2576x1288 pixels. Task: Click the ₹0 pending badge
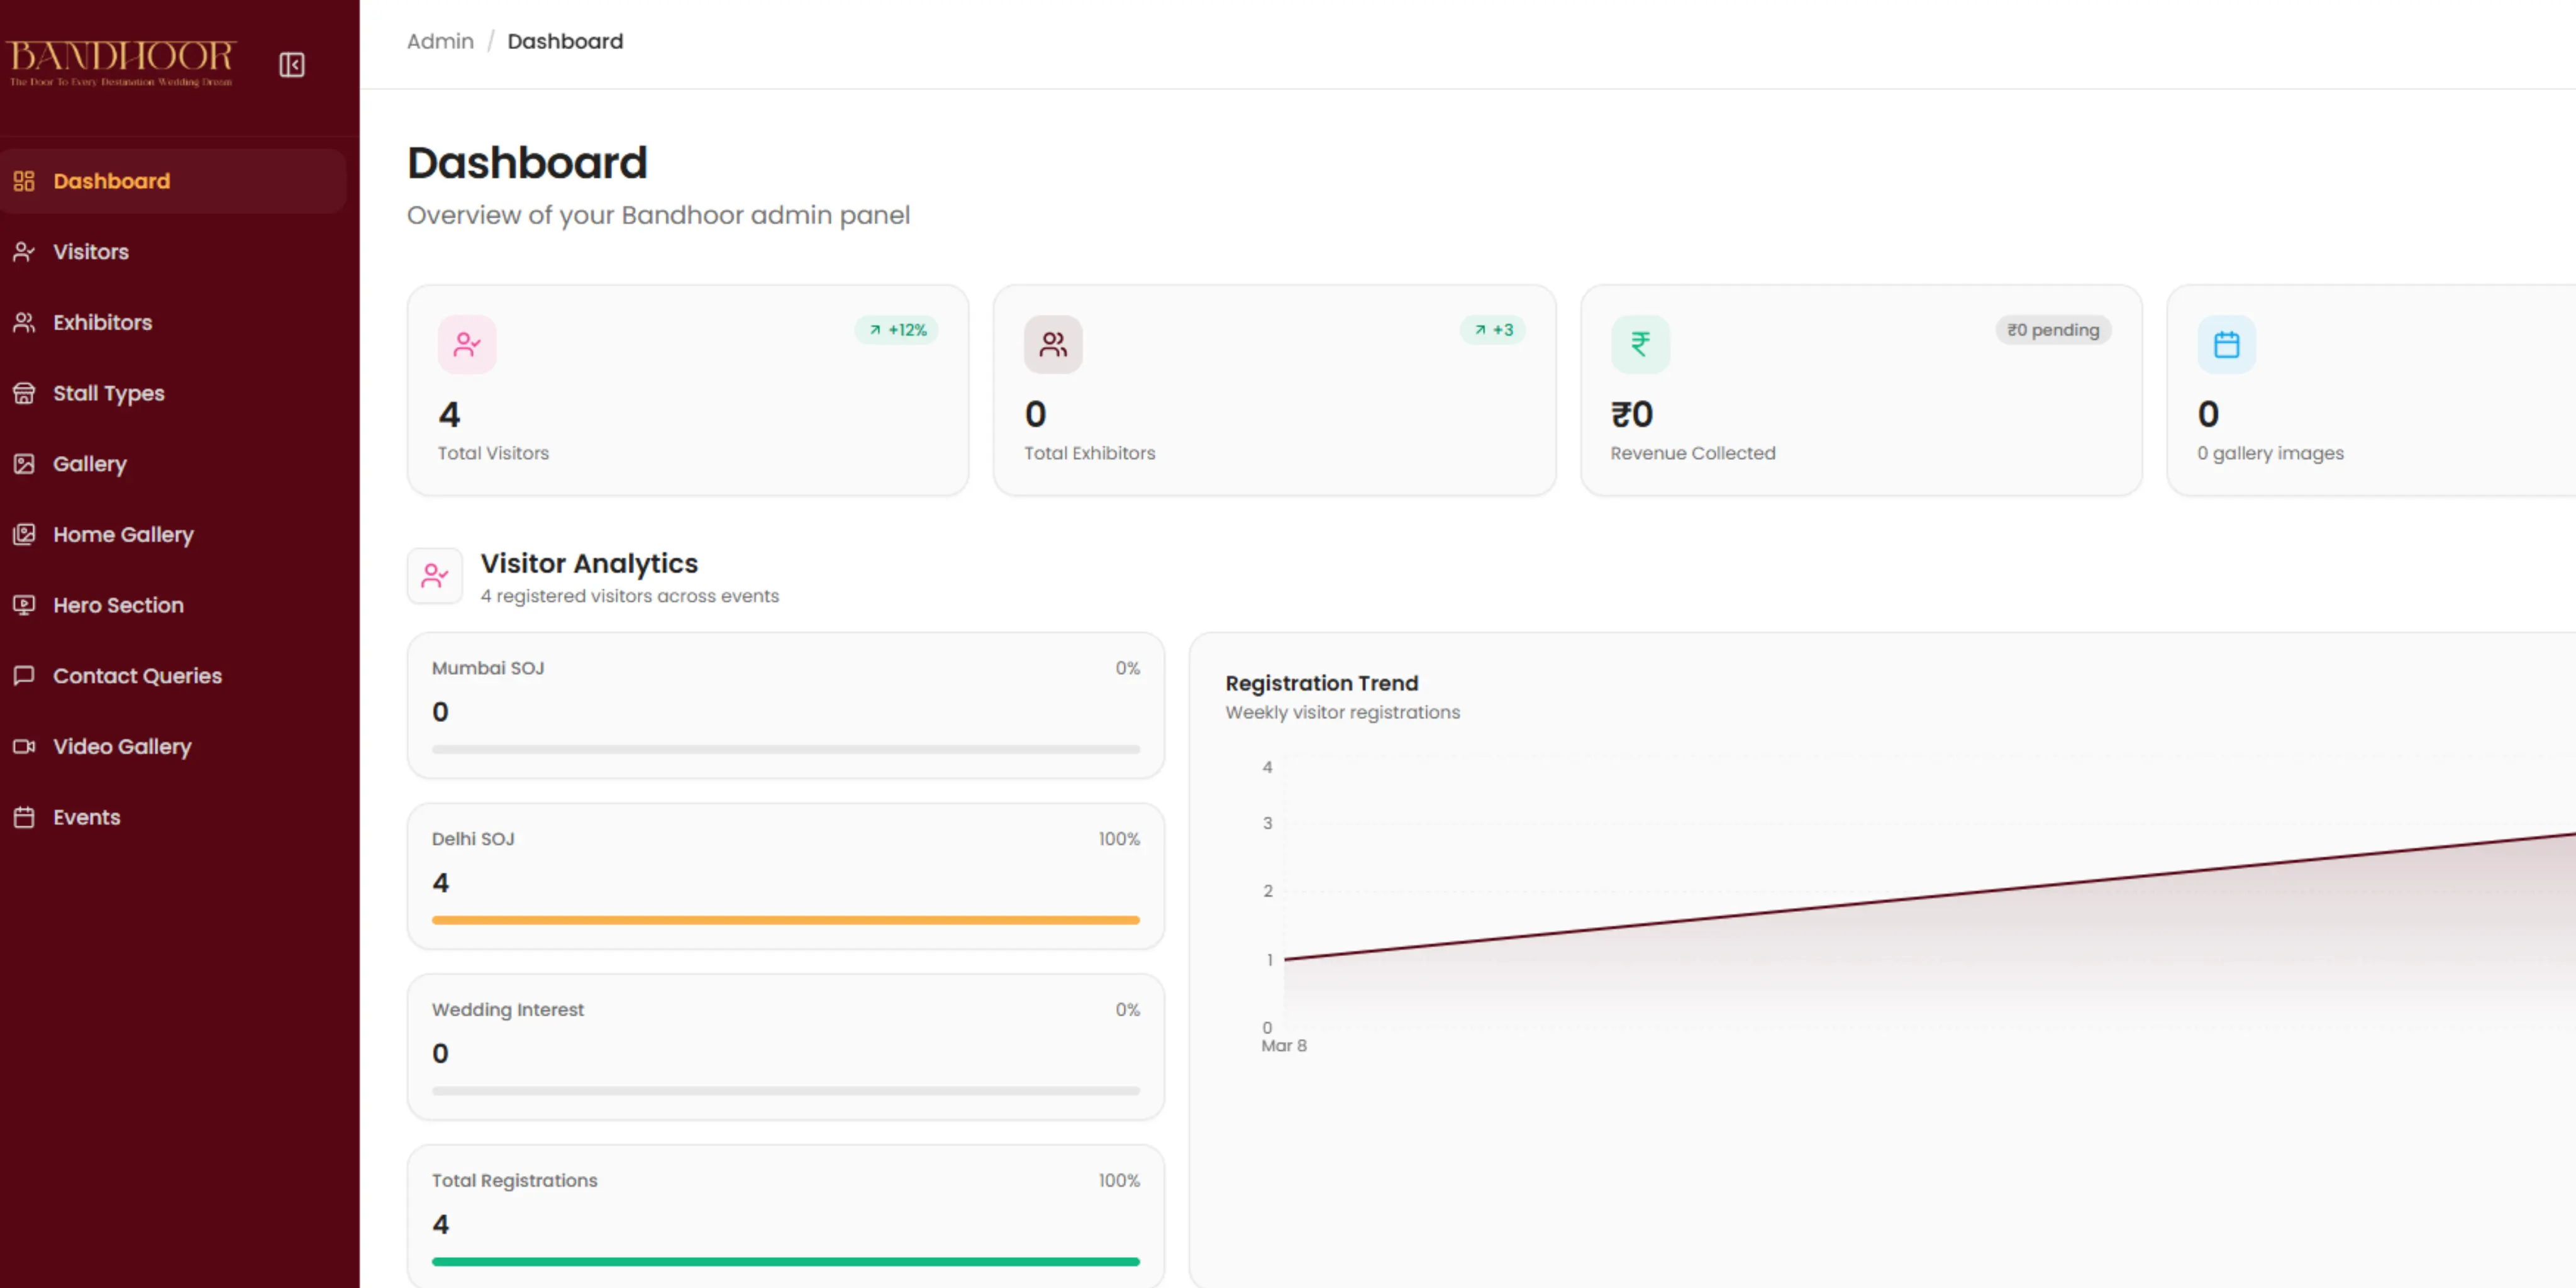click(x=2053, y=330)
